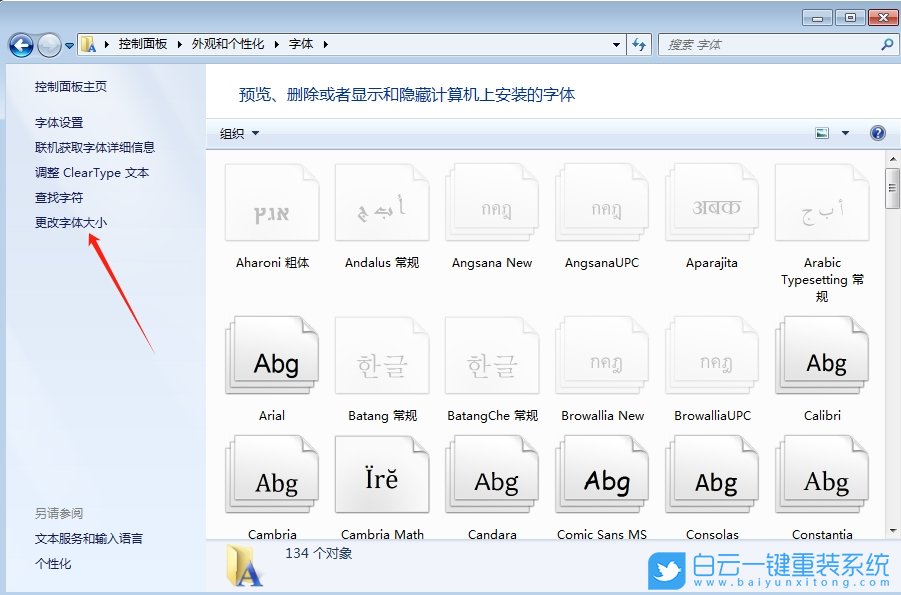Viewport: 901px width, 595px height.
Task: Click the refresh icon in address bar
Action: tap(639, 44)
